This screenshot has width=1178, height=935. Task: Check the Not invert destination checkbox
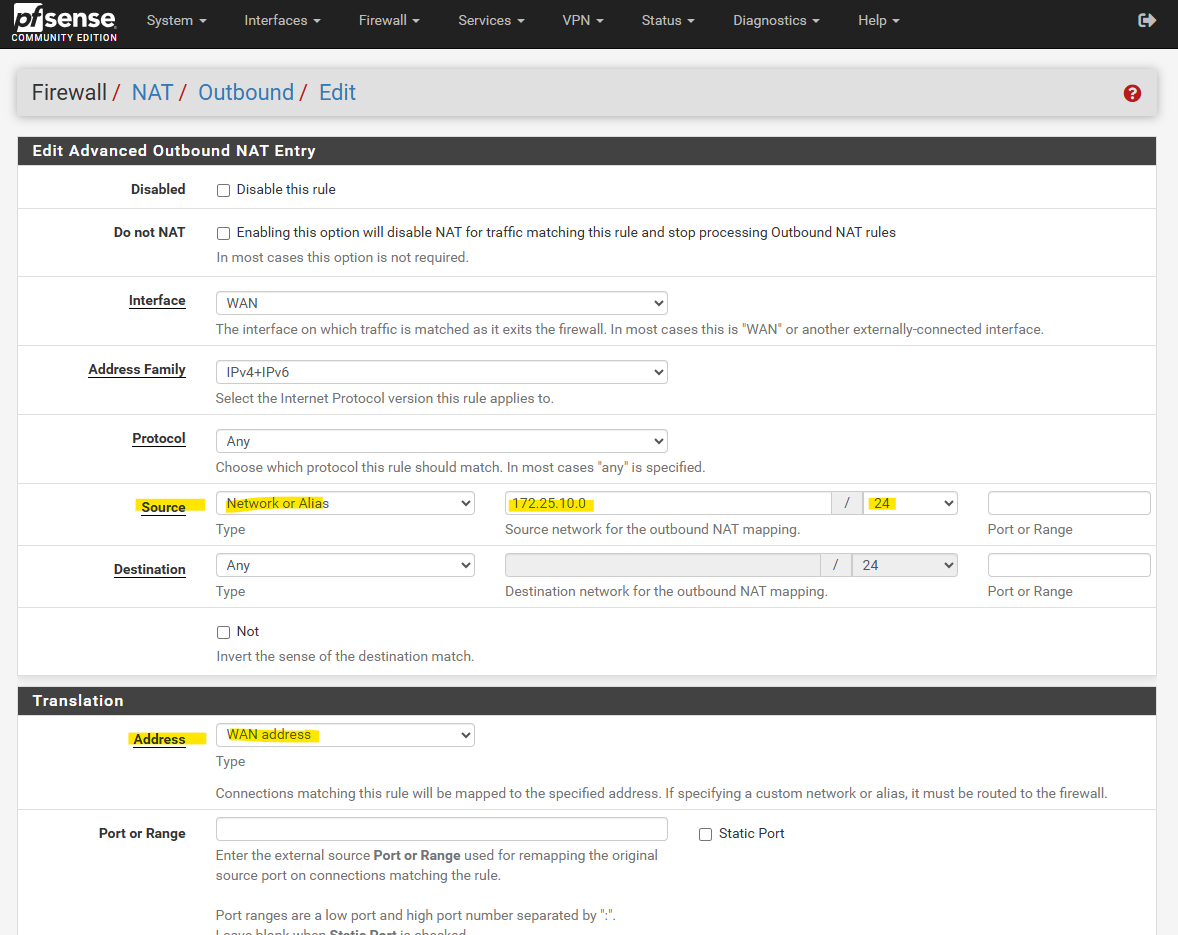click(x=224, y=632)
